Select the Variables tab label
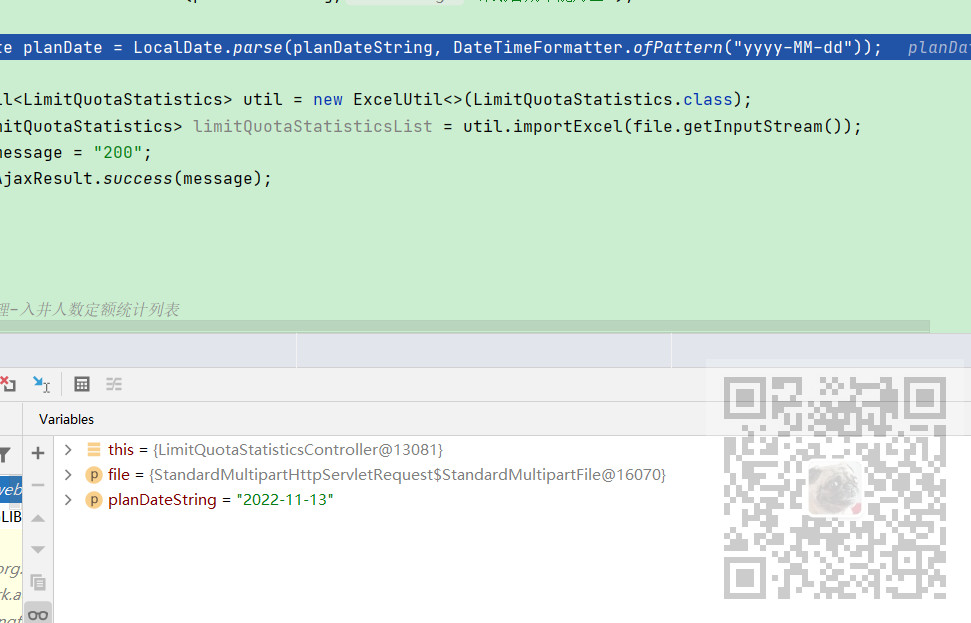 point(66,418)
